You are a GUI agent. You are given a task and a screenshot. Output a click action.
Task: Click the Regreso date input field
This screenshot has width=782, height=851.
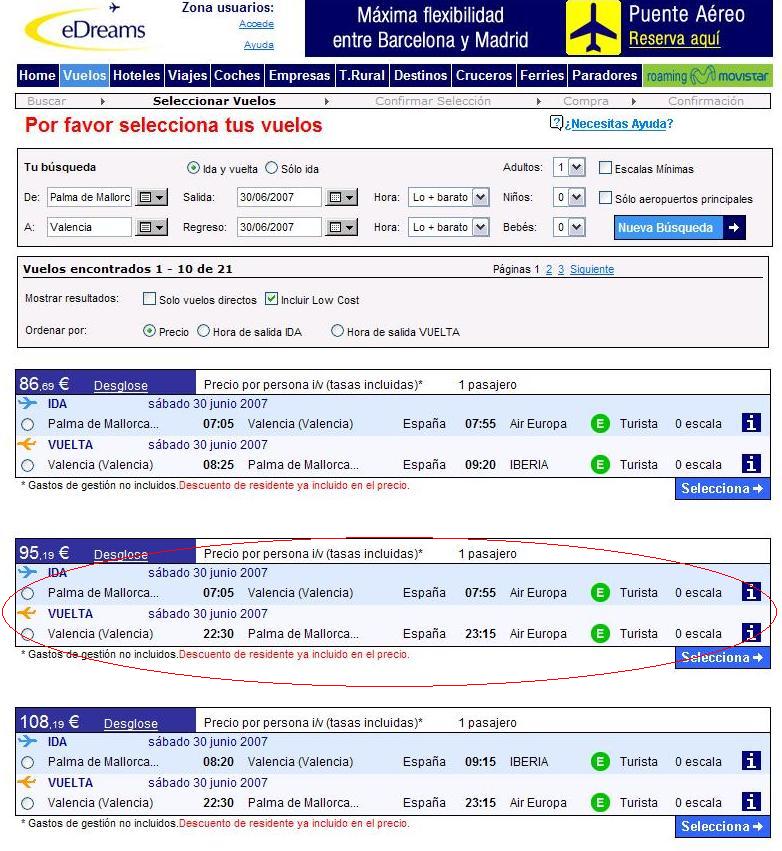click(x=279, y=227)
